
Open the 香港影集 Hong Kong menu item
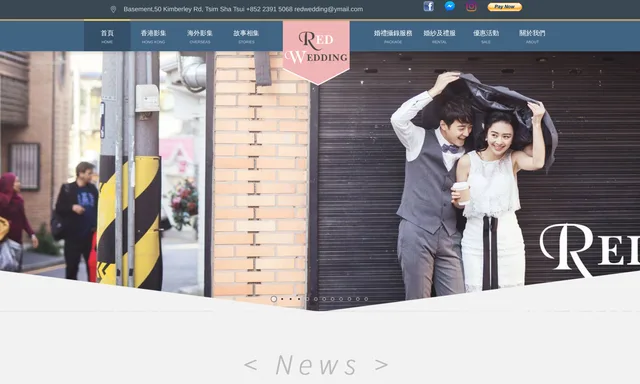[153, 36]
